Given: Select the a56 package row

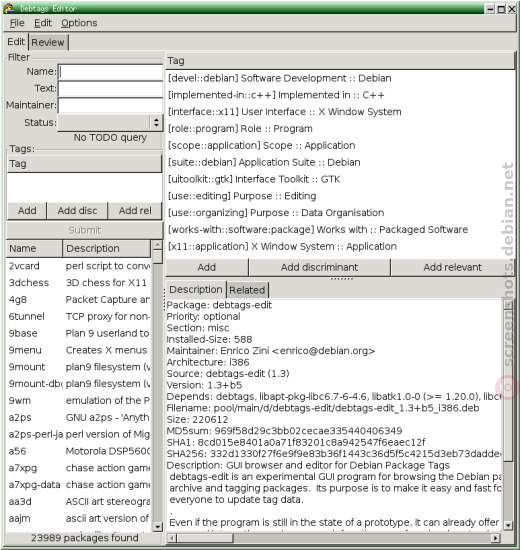Looking at the screenshot, I should point(79,451).
